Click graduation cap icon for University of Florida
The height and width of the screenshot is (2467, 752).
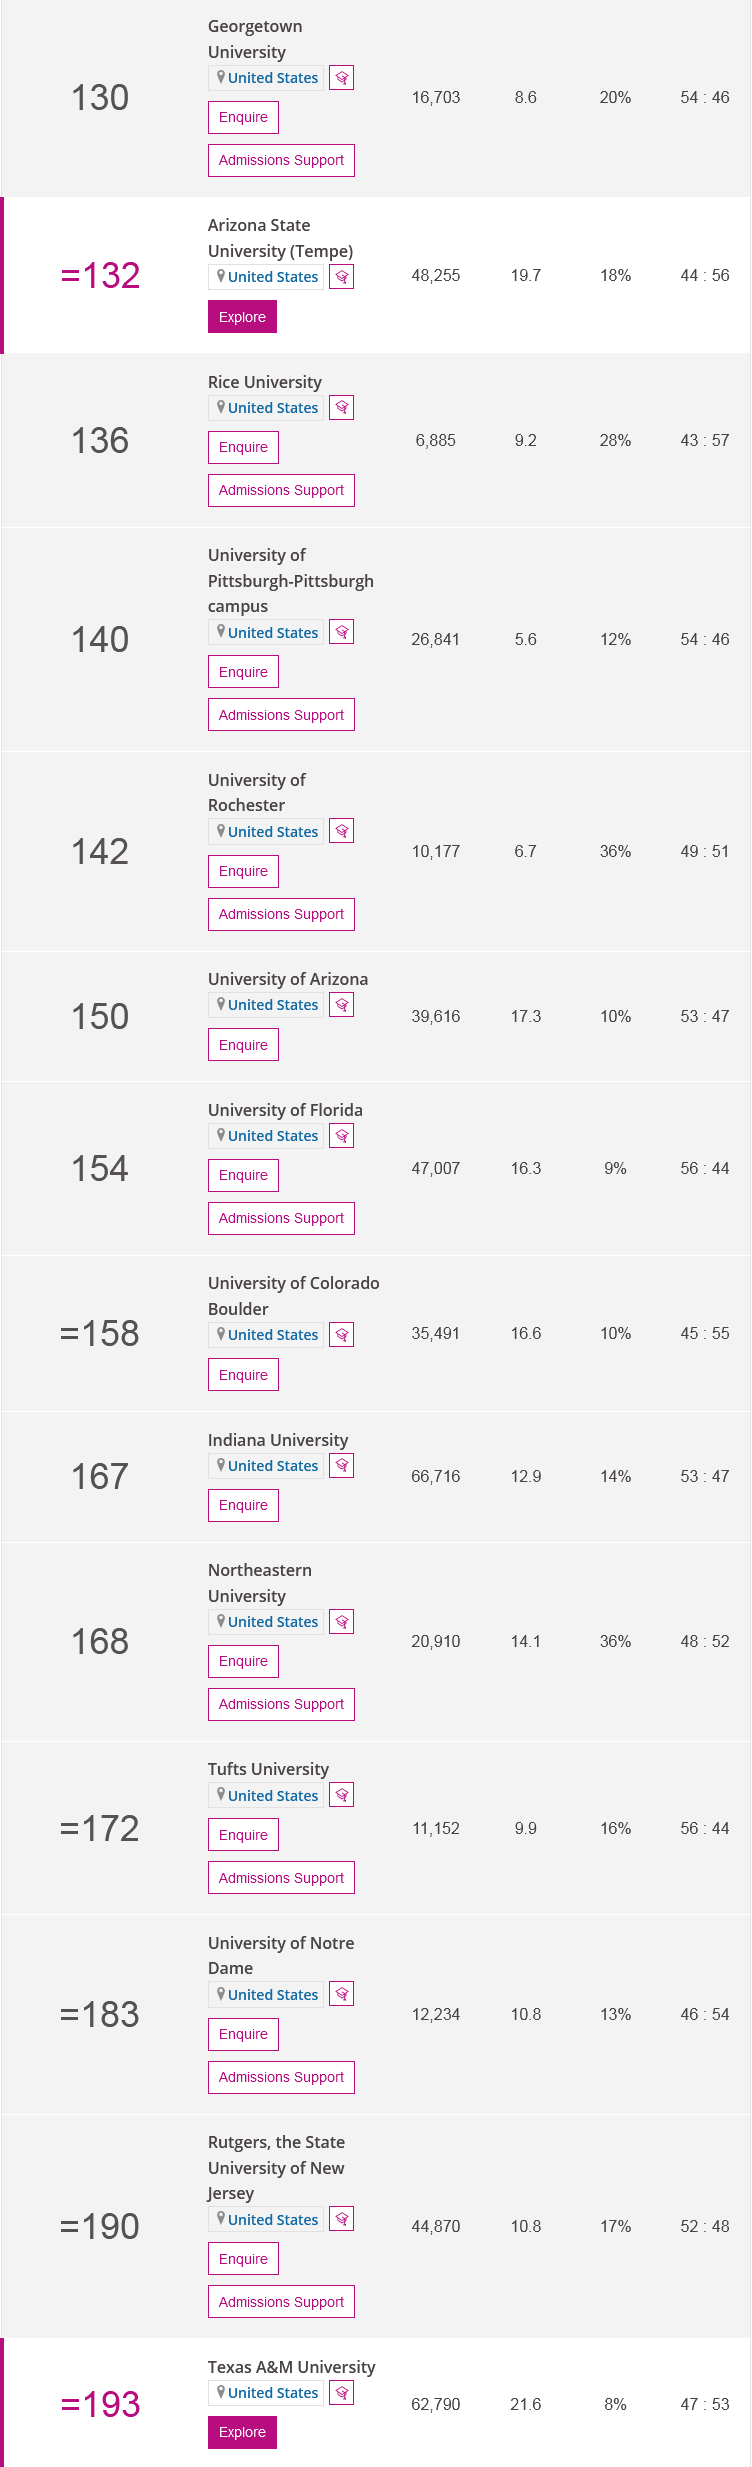(342, 1136)
